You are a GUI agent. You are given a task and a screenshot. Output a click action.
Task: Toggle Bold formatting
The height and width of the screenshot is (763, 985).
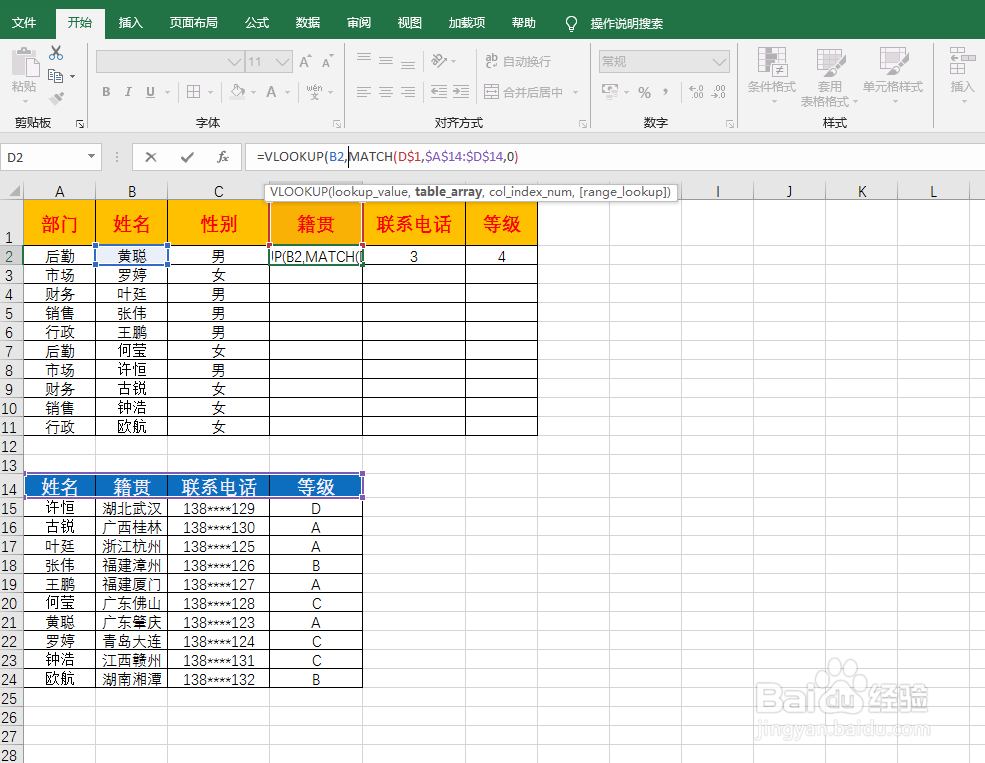[x=106, y=92]
